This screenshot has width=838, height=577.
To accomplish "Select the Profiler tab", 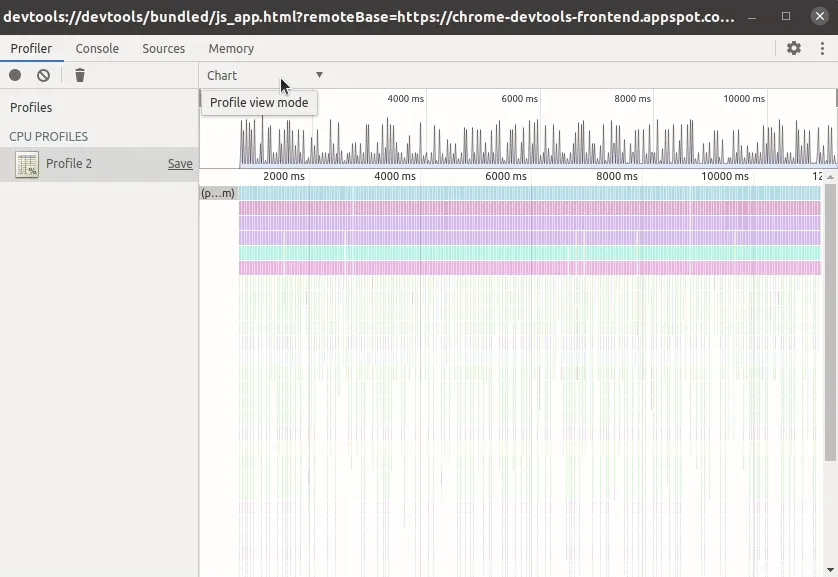I will (31, 48).
